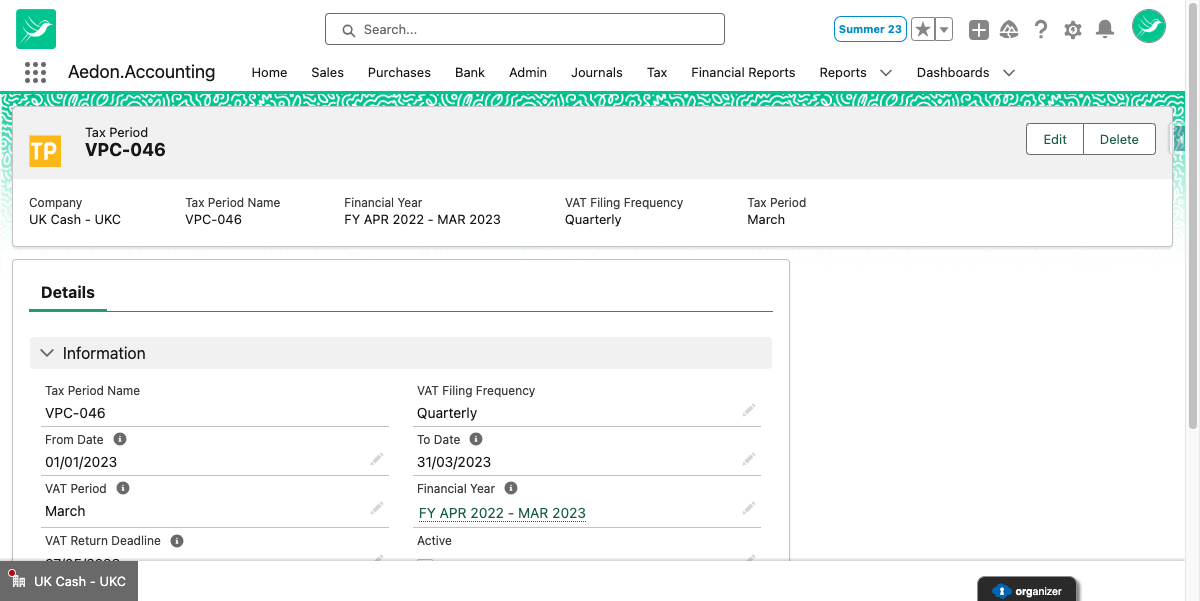Go to the Reports tab
Screen dimensions: 1200x601
pyautogui.click(x=843, y=72)
